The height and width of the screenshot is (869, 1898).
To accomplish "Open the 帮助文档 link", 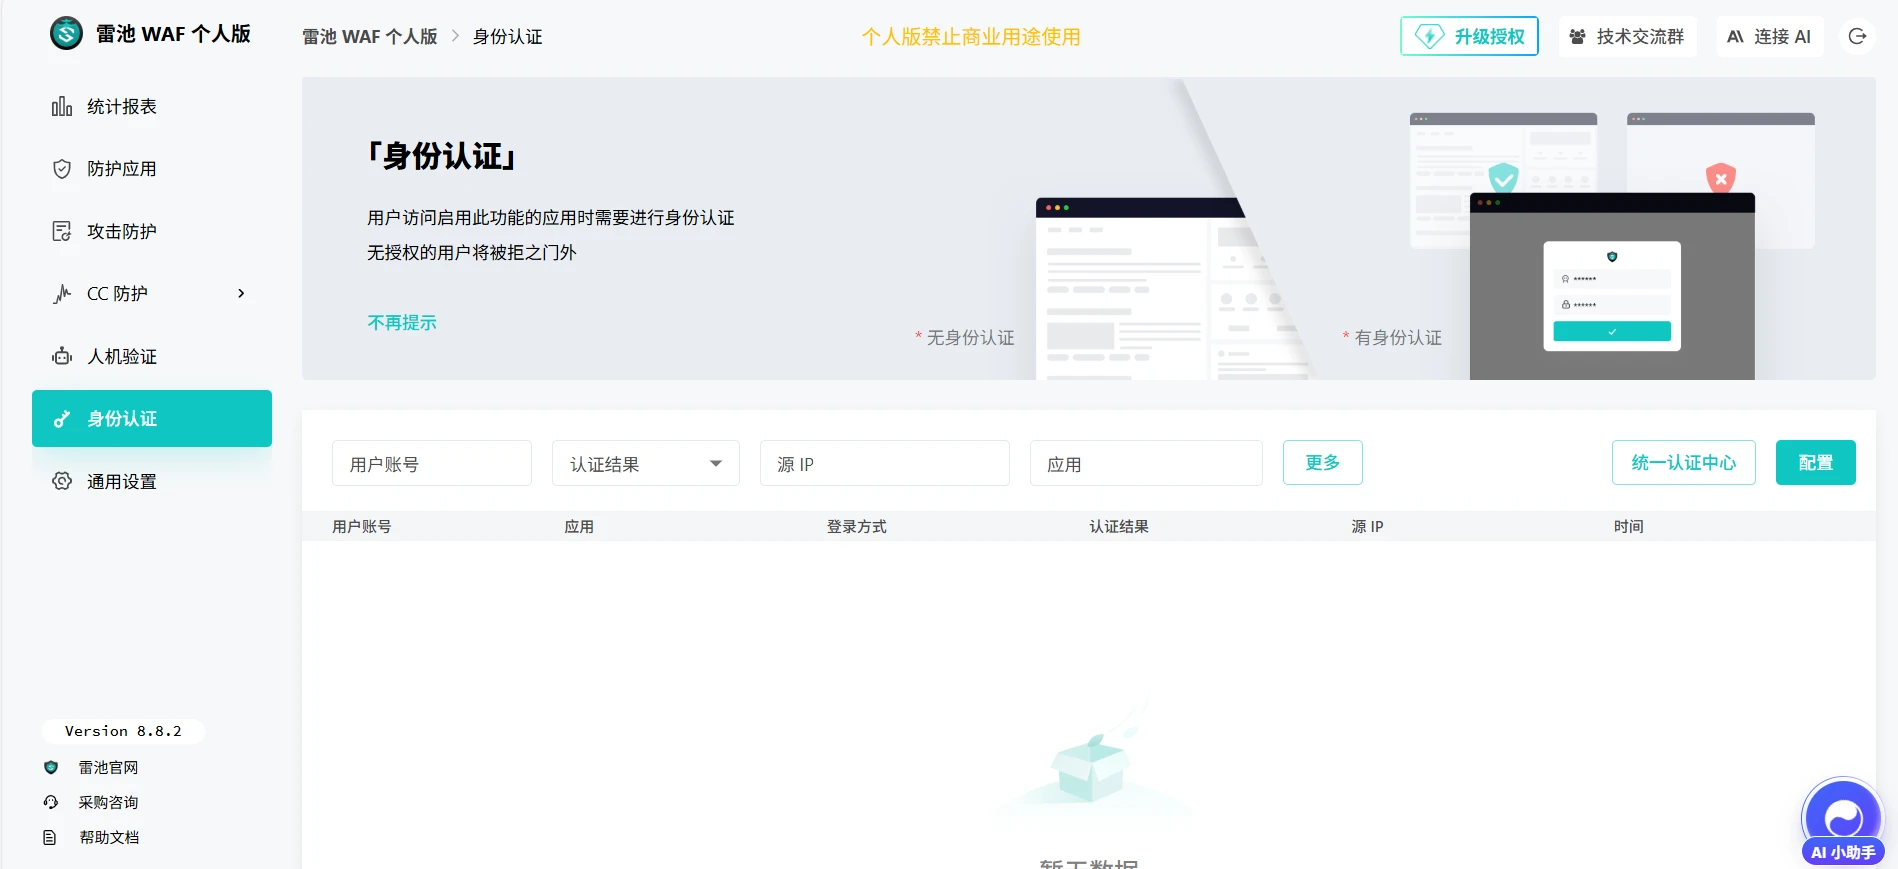I will [109, 837].
